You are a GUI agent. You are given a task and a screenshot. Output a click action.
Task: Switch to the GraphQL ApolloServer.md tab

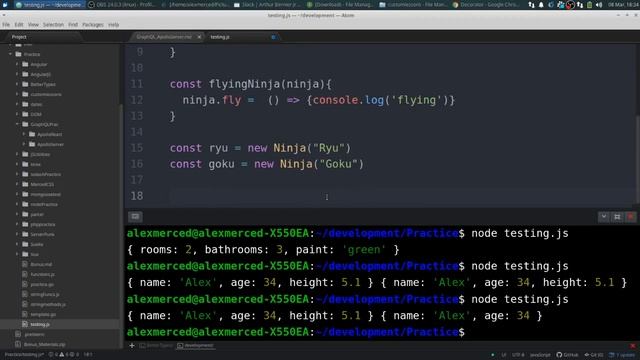click(164, 37)
